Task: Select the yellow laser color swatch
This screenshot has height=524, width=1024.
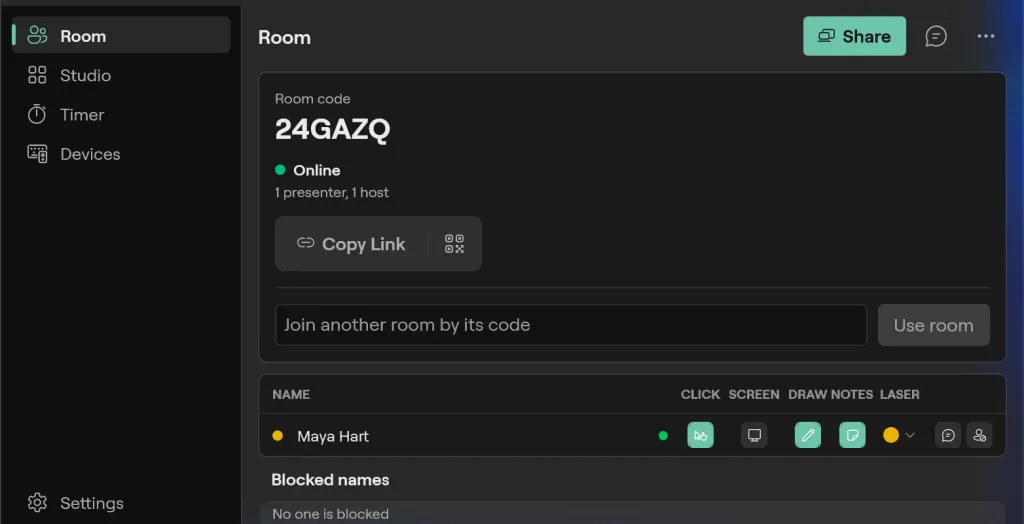Action: 891,435
